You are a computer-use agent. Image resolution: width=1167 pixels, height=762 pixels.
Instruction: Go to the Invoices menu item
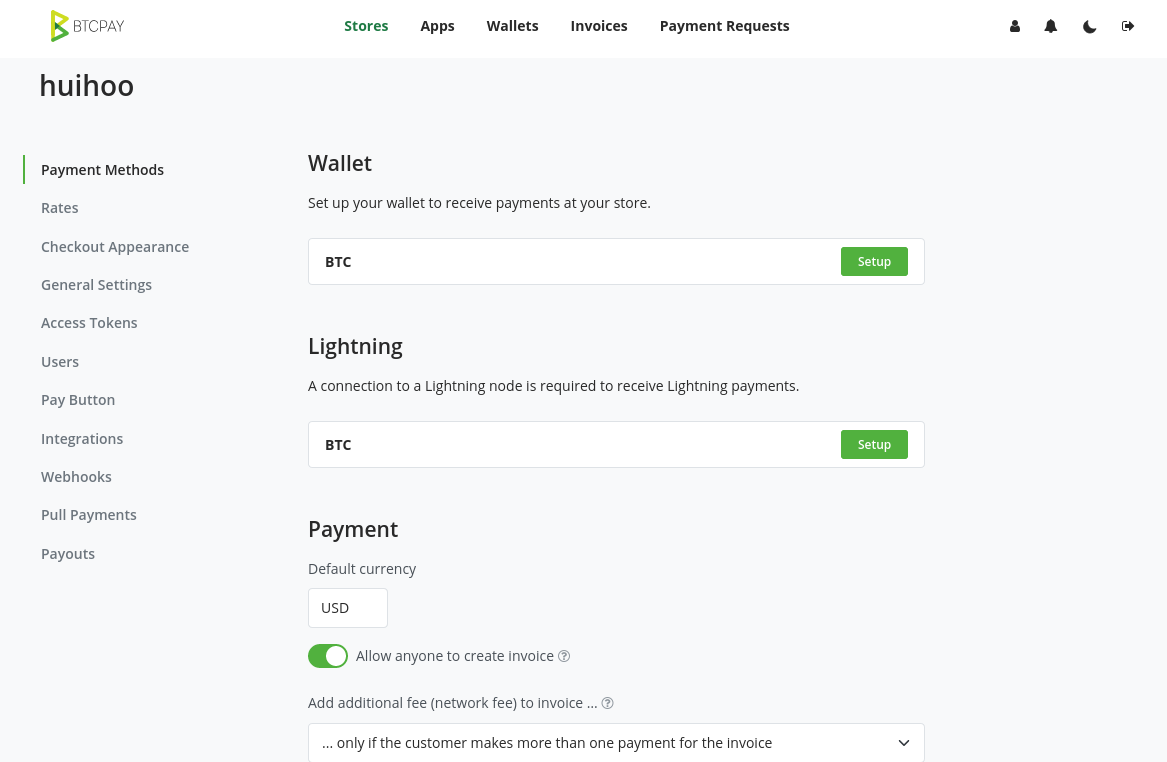(x=599, y=26)
